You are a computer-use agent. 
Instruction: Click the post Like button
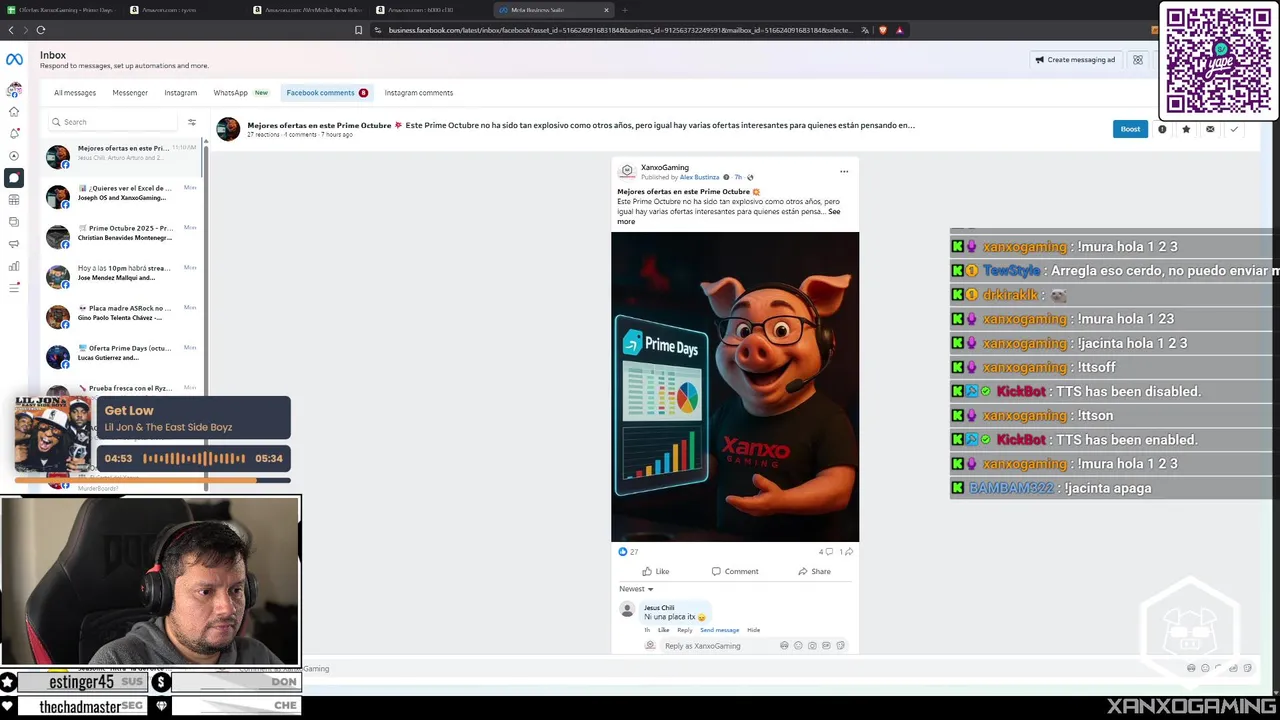coord(656,572)
